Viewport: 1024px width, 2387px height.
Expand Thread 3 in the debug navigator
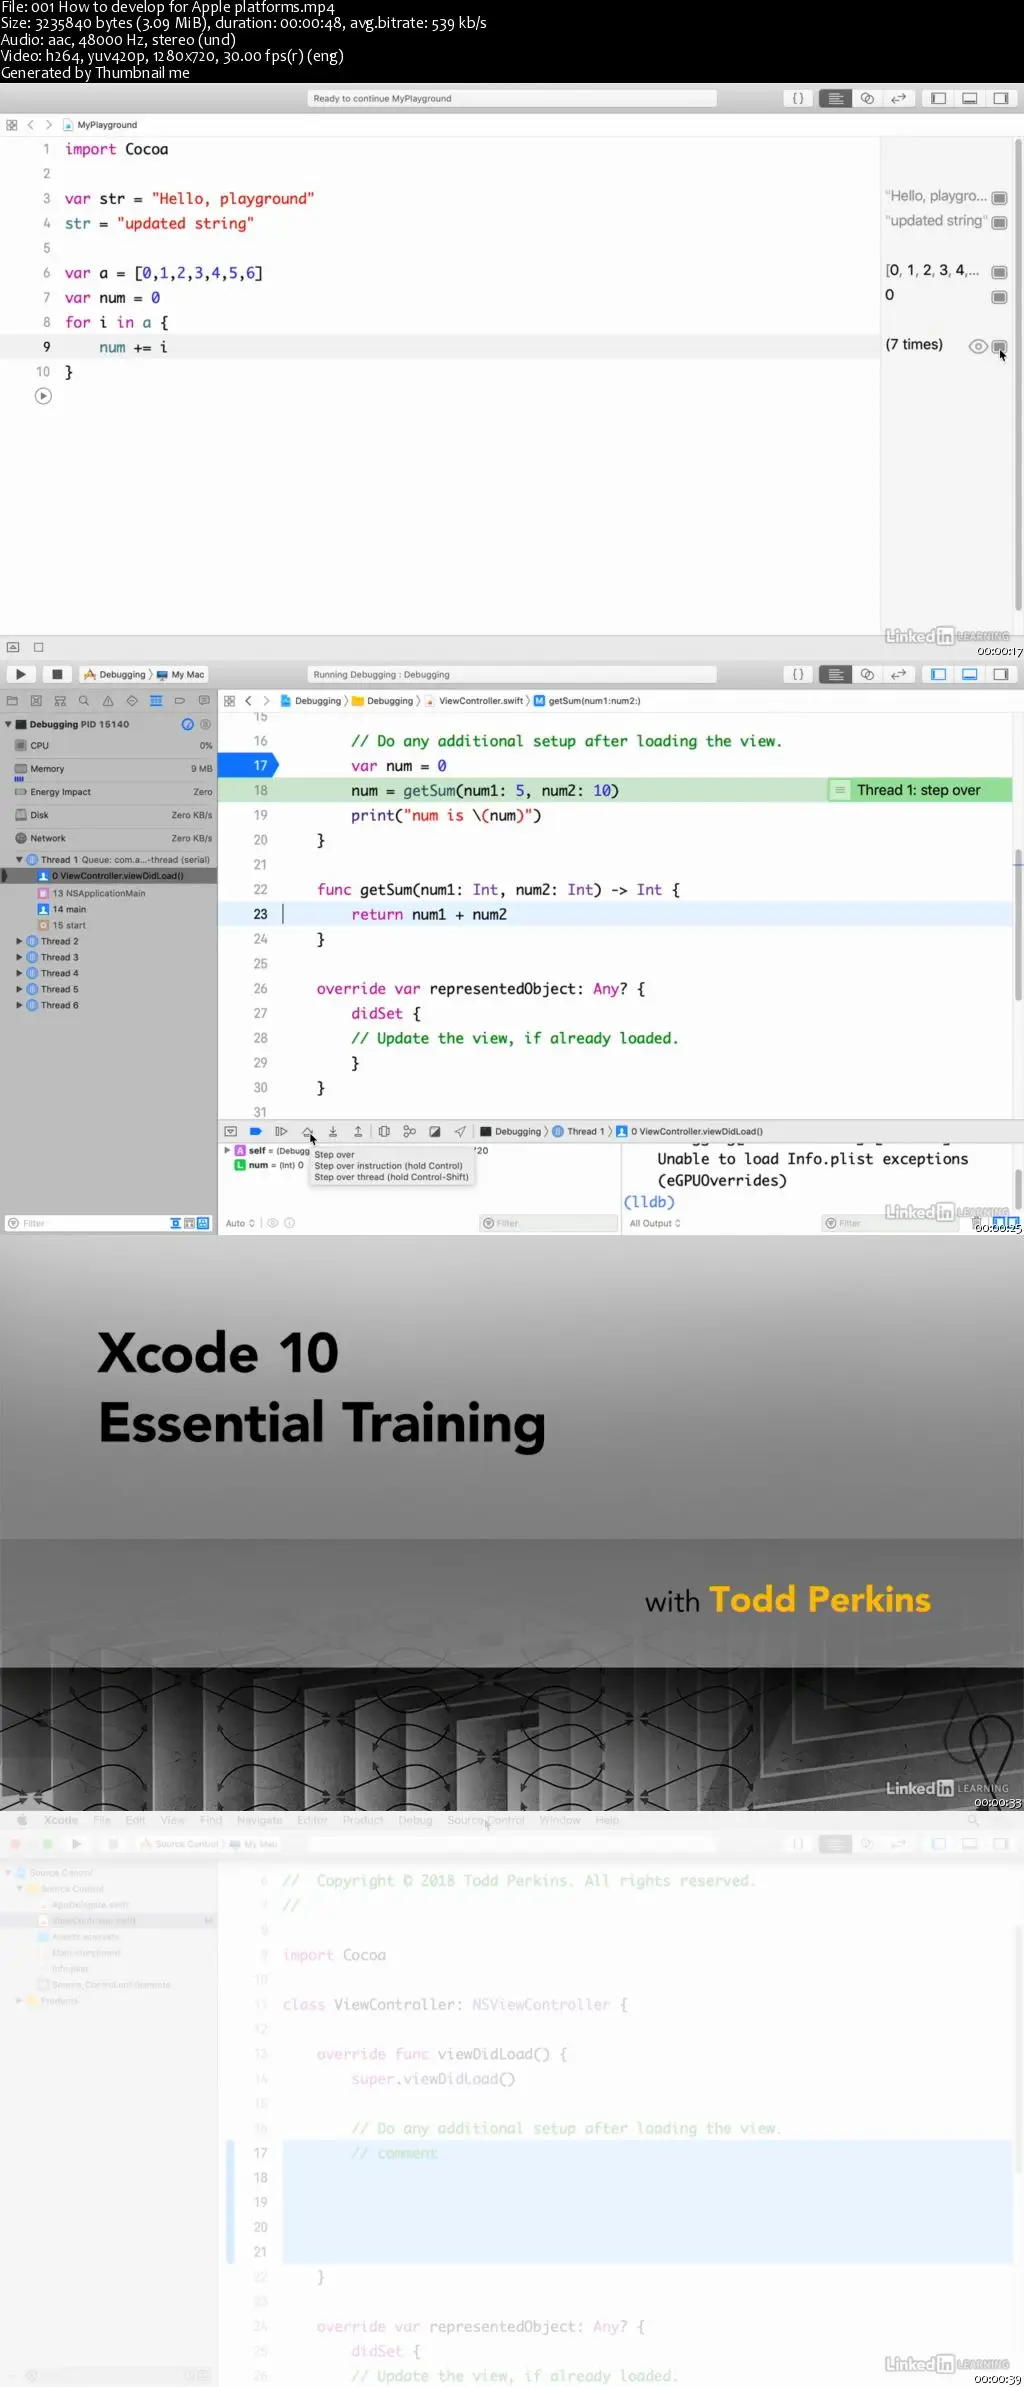tap(19, 957)
